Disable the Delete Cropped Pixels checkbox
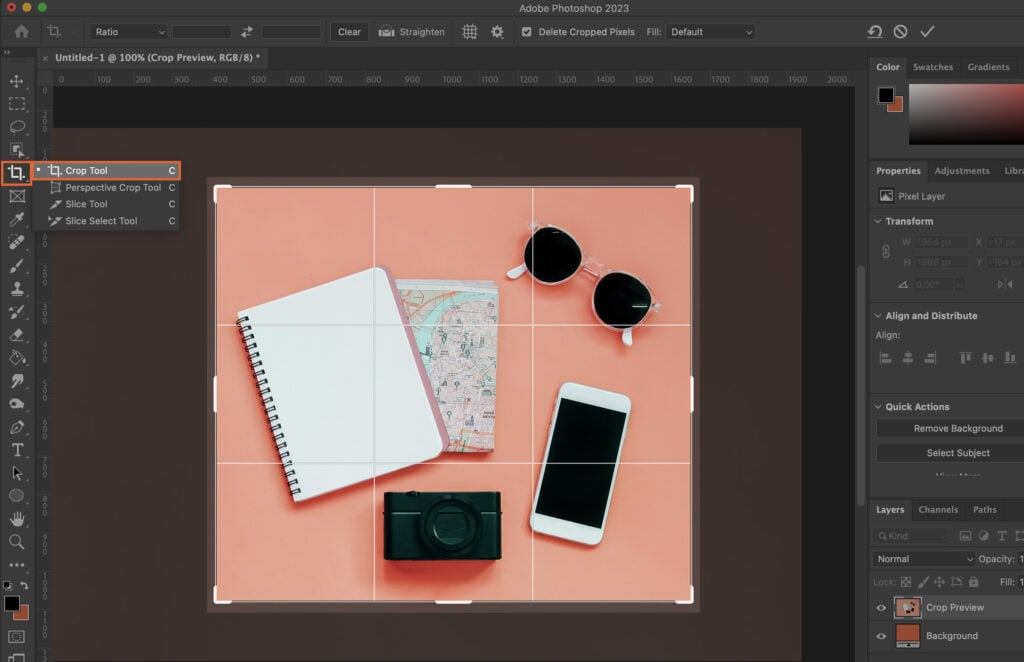 [x=526, y=31]
